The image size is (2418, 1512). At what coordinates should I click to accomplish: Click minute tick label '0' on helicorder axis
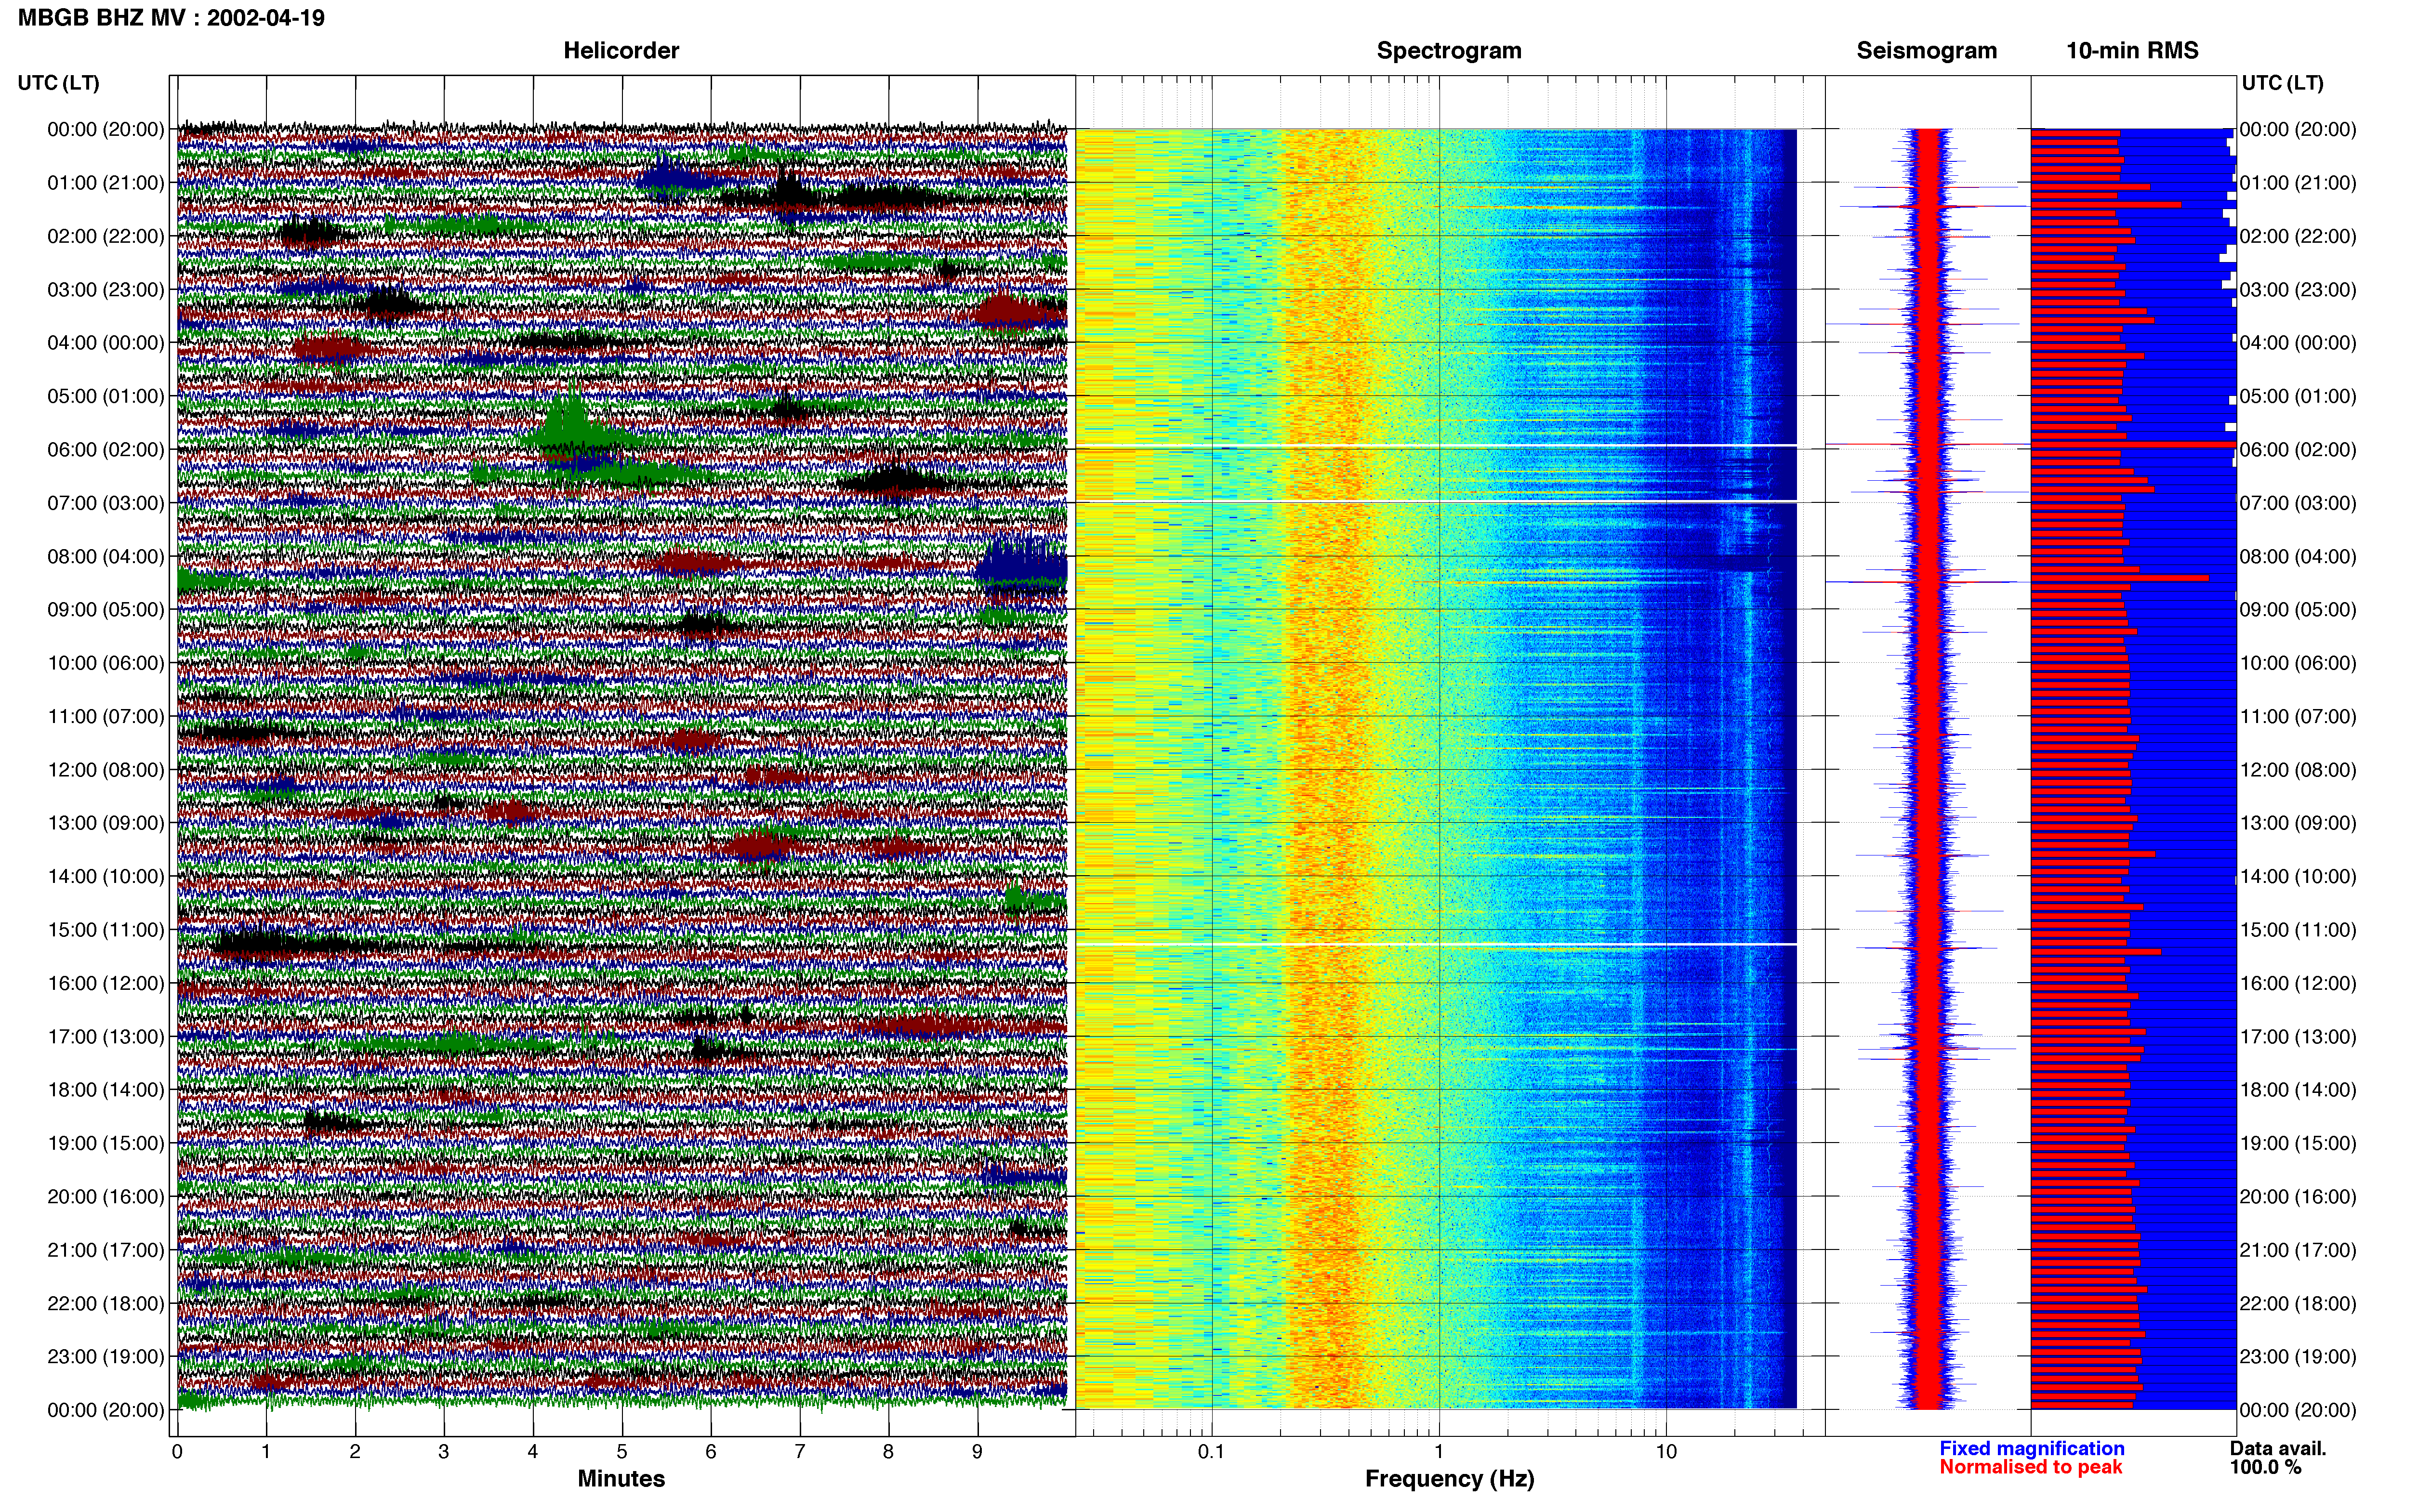tap(177, 1452)
